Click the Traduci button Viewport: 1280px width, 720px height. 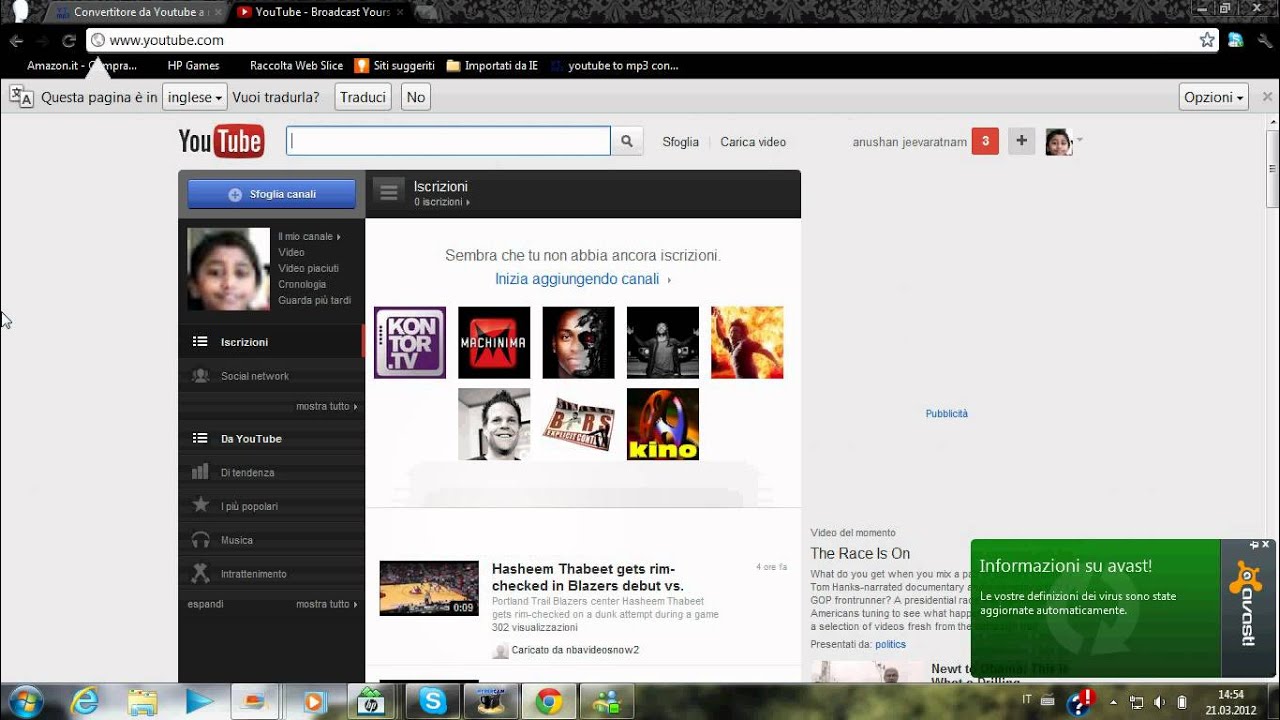(363, 97)
